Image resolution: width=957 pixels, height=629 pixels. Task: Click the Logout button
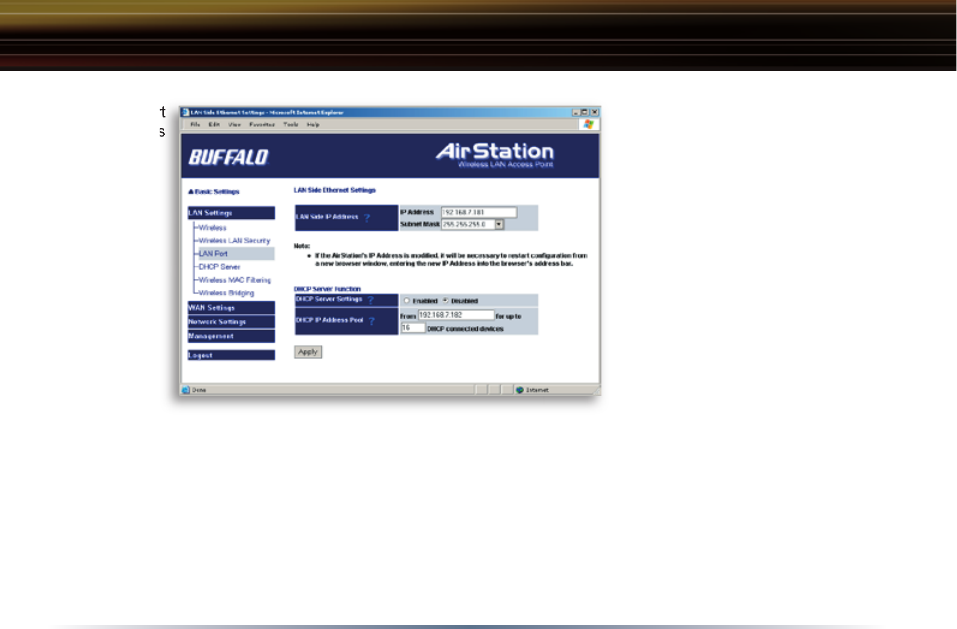pyautogui.click(x=231, y=355)
